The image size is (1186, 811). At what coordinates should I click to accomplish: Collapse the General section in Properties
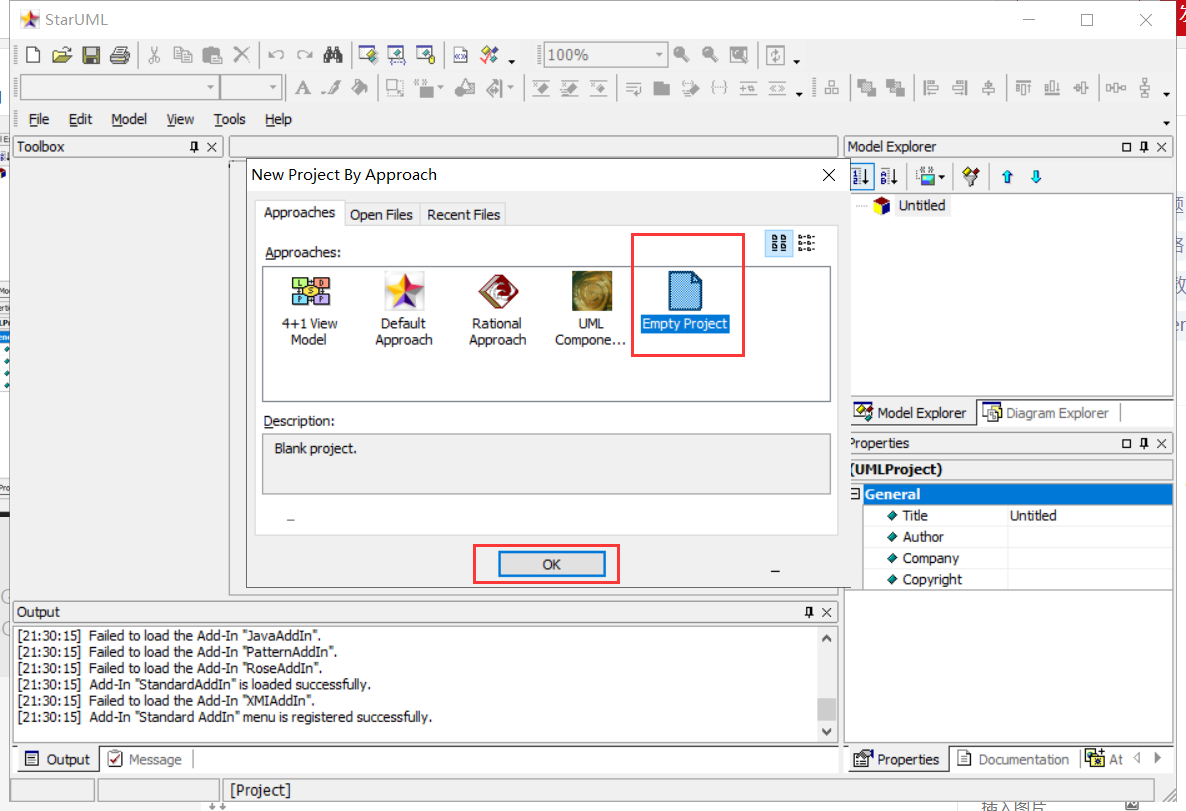point(855,494)
